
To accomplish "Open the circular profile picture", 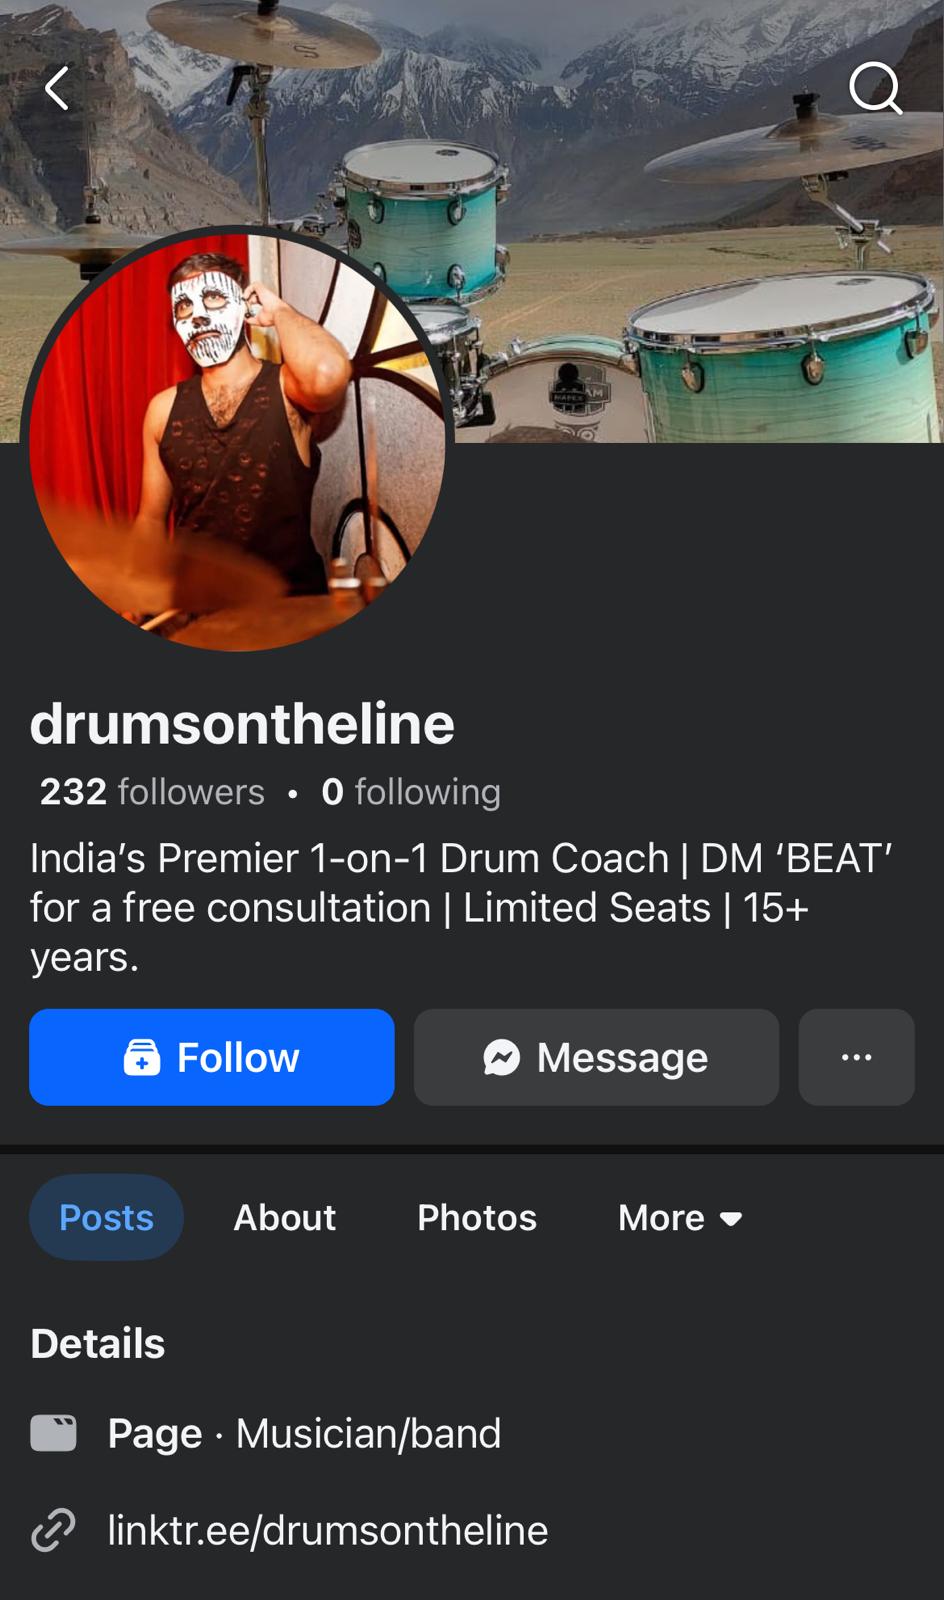I will [237, 440].
